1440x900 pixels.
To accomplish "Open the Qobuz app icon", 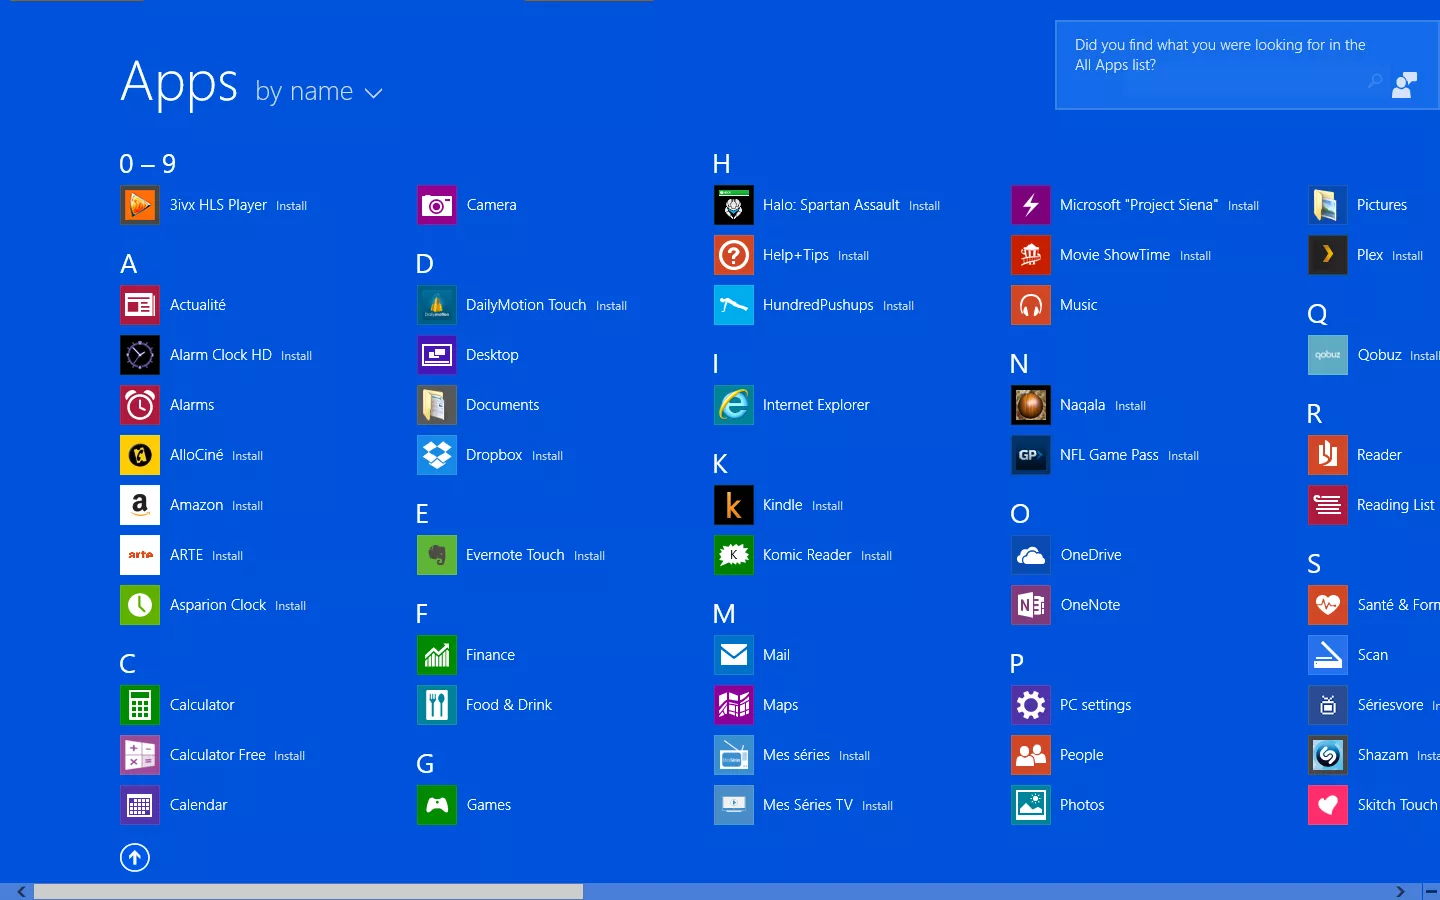I will click(1328, 355).
